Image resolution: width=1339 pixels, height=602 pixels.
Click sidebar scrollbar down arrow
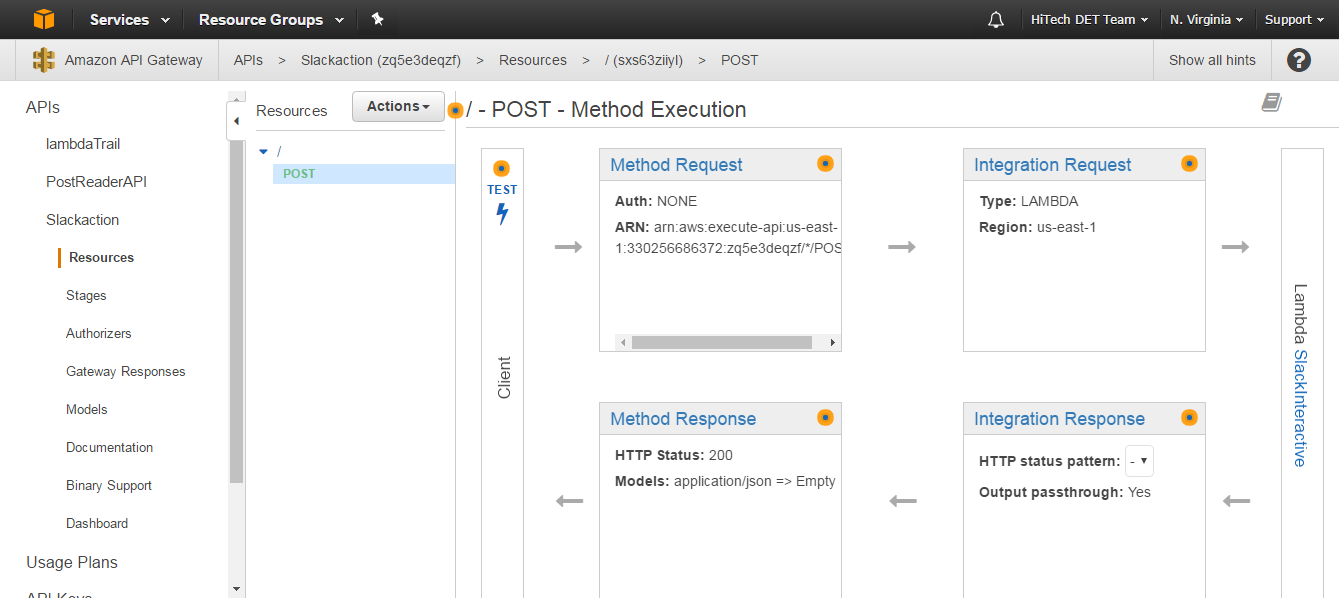236,589
